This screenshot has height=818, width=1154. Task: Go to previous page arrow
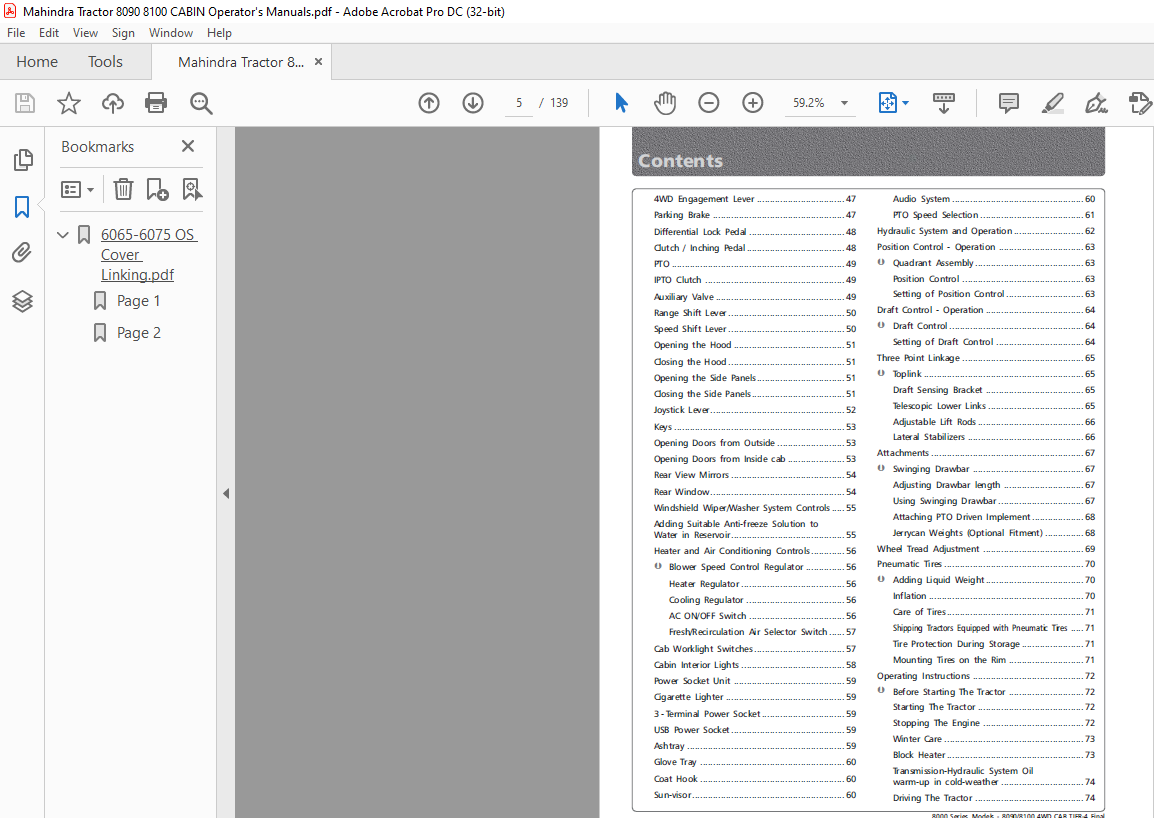[x=429, y=103]
